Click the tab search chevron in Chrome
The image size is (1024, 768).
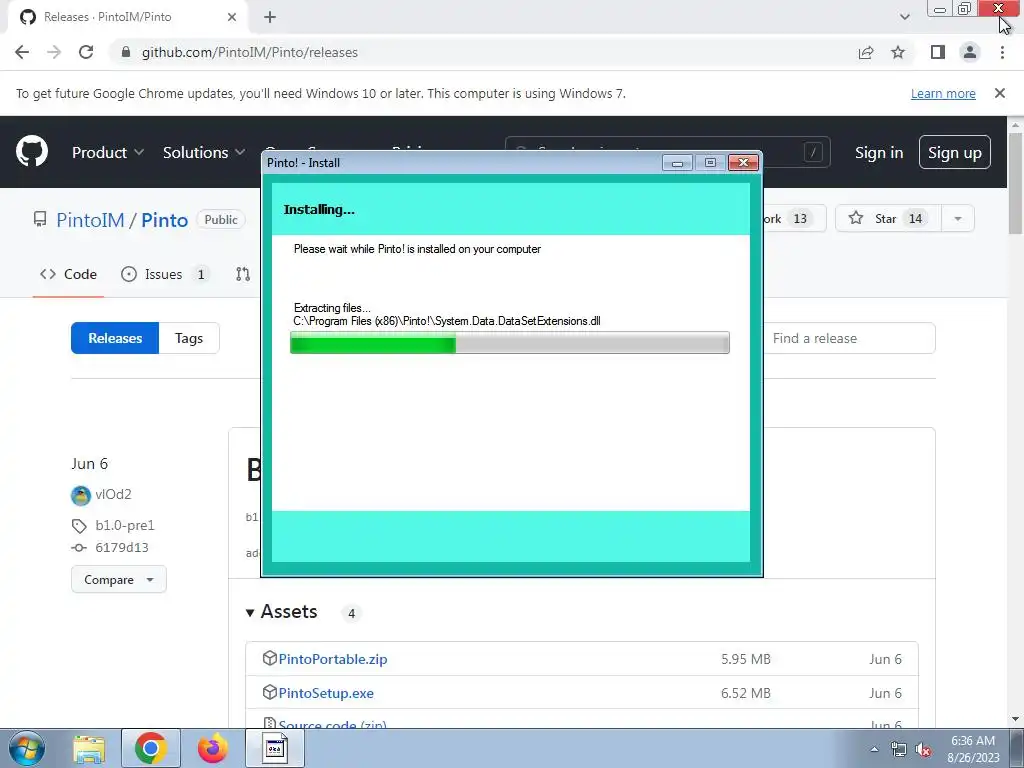(904, 17)
